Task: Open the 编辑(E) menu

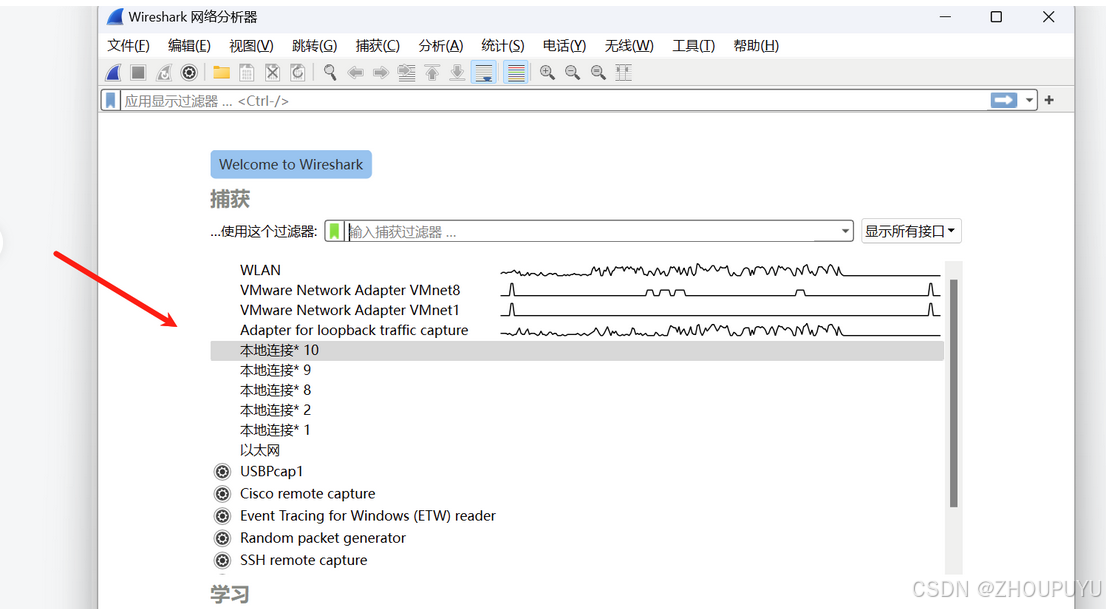Action: pos(189,46)
